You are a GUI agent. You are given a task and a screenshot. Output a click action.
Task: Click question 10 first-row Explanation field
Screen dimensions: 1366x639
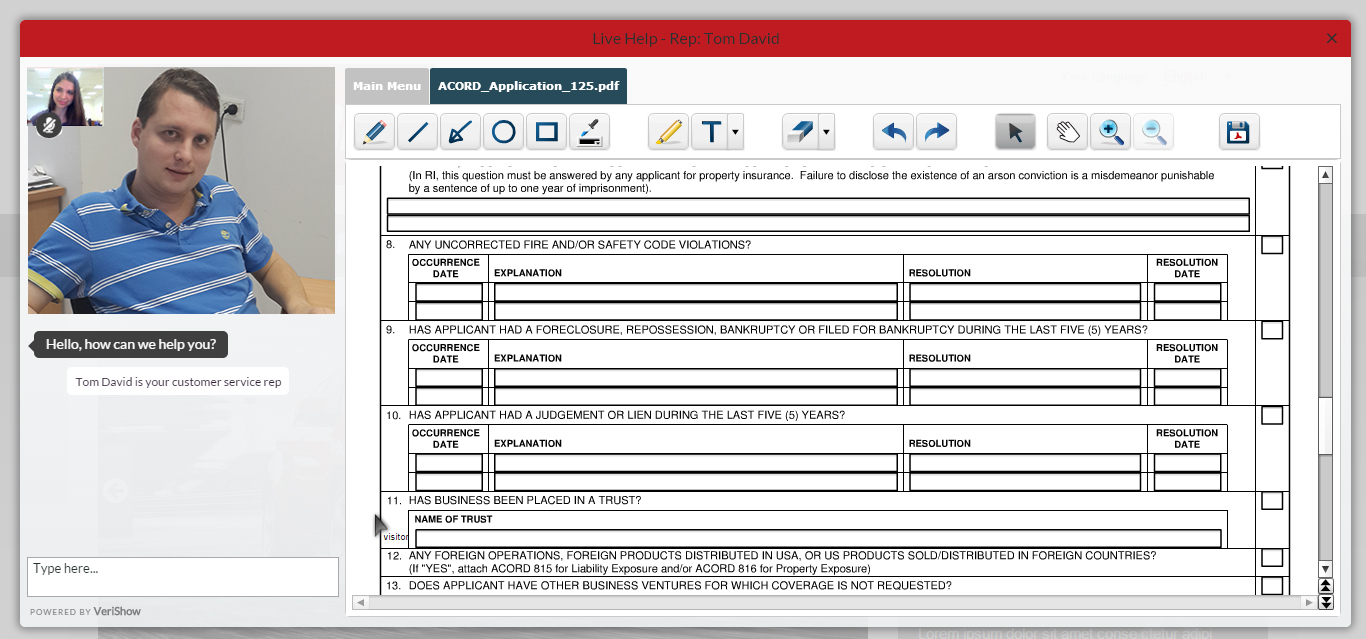pyautogui.click(x=696, y=463)
